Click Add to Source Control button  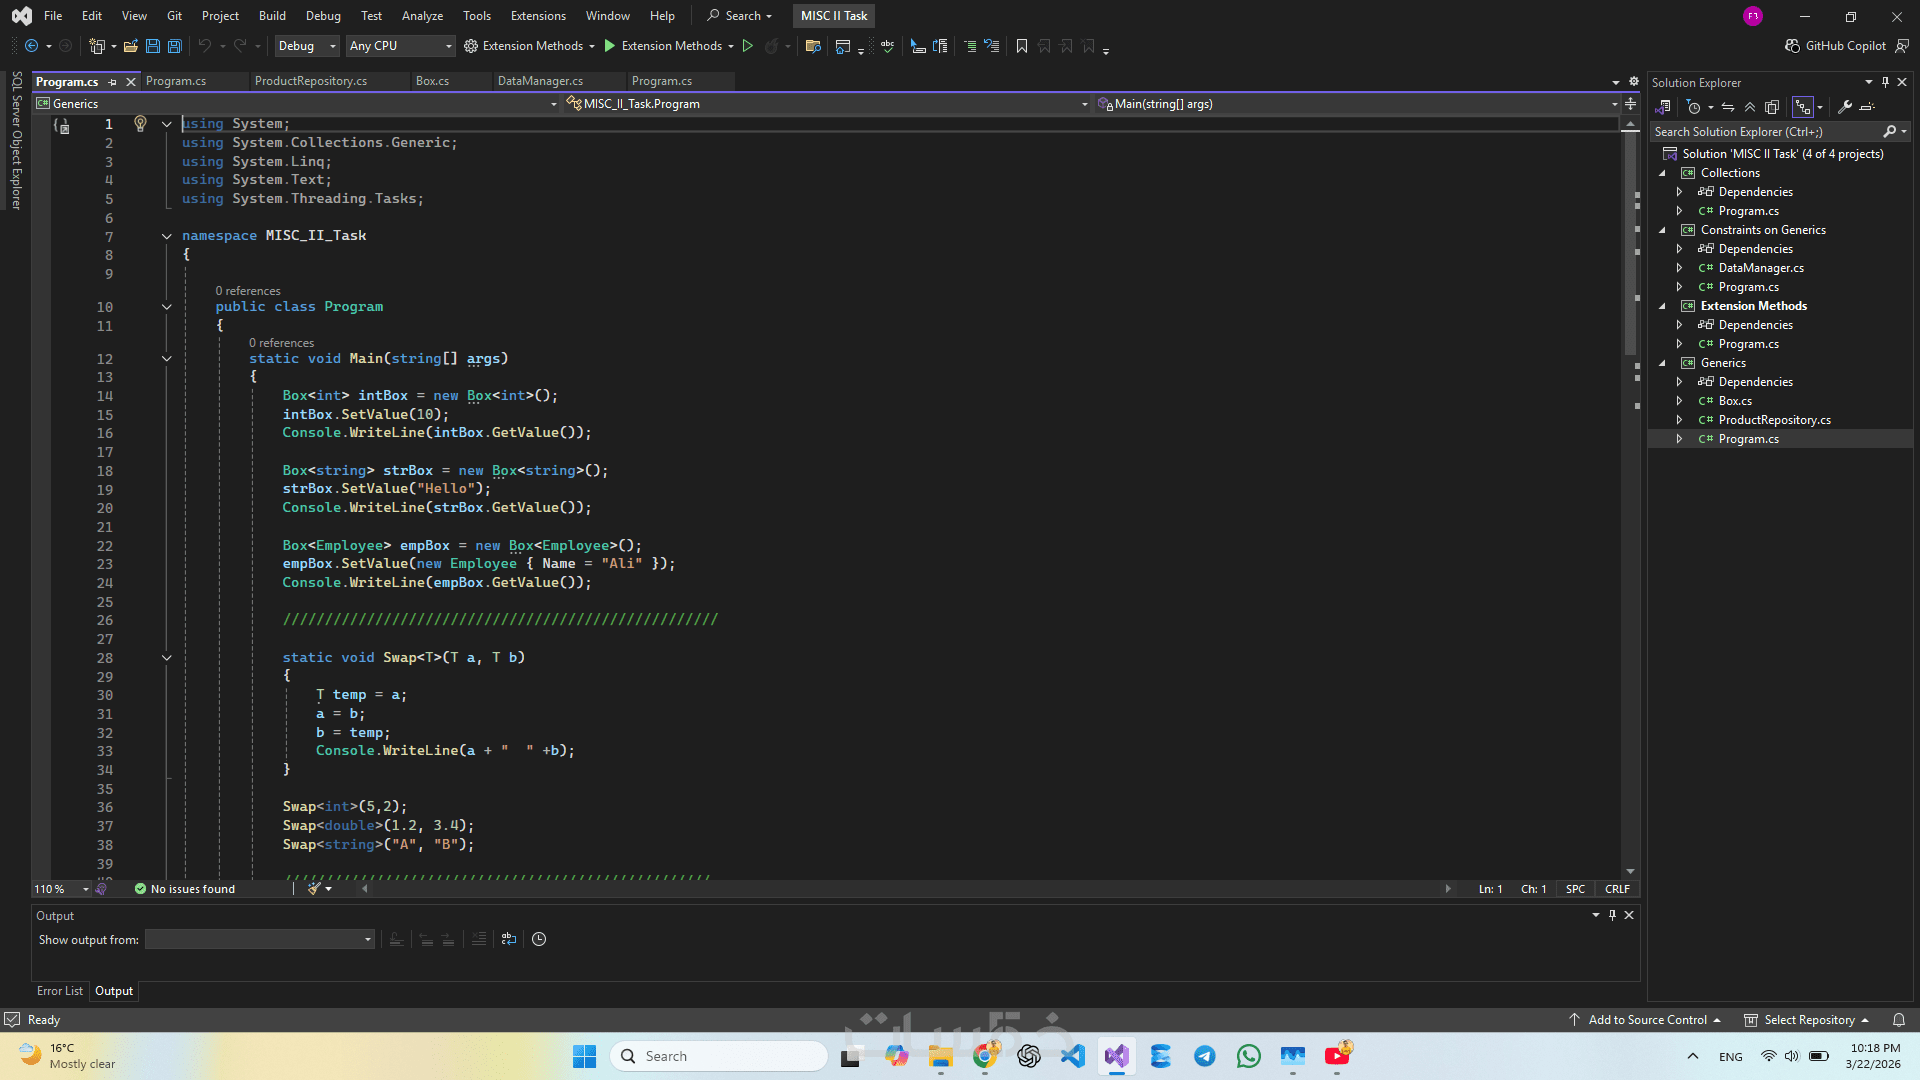pos(1647,1020)
